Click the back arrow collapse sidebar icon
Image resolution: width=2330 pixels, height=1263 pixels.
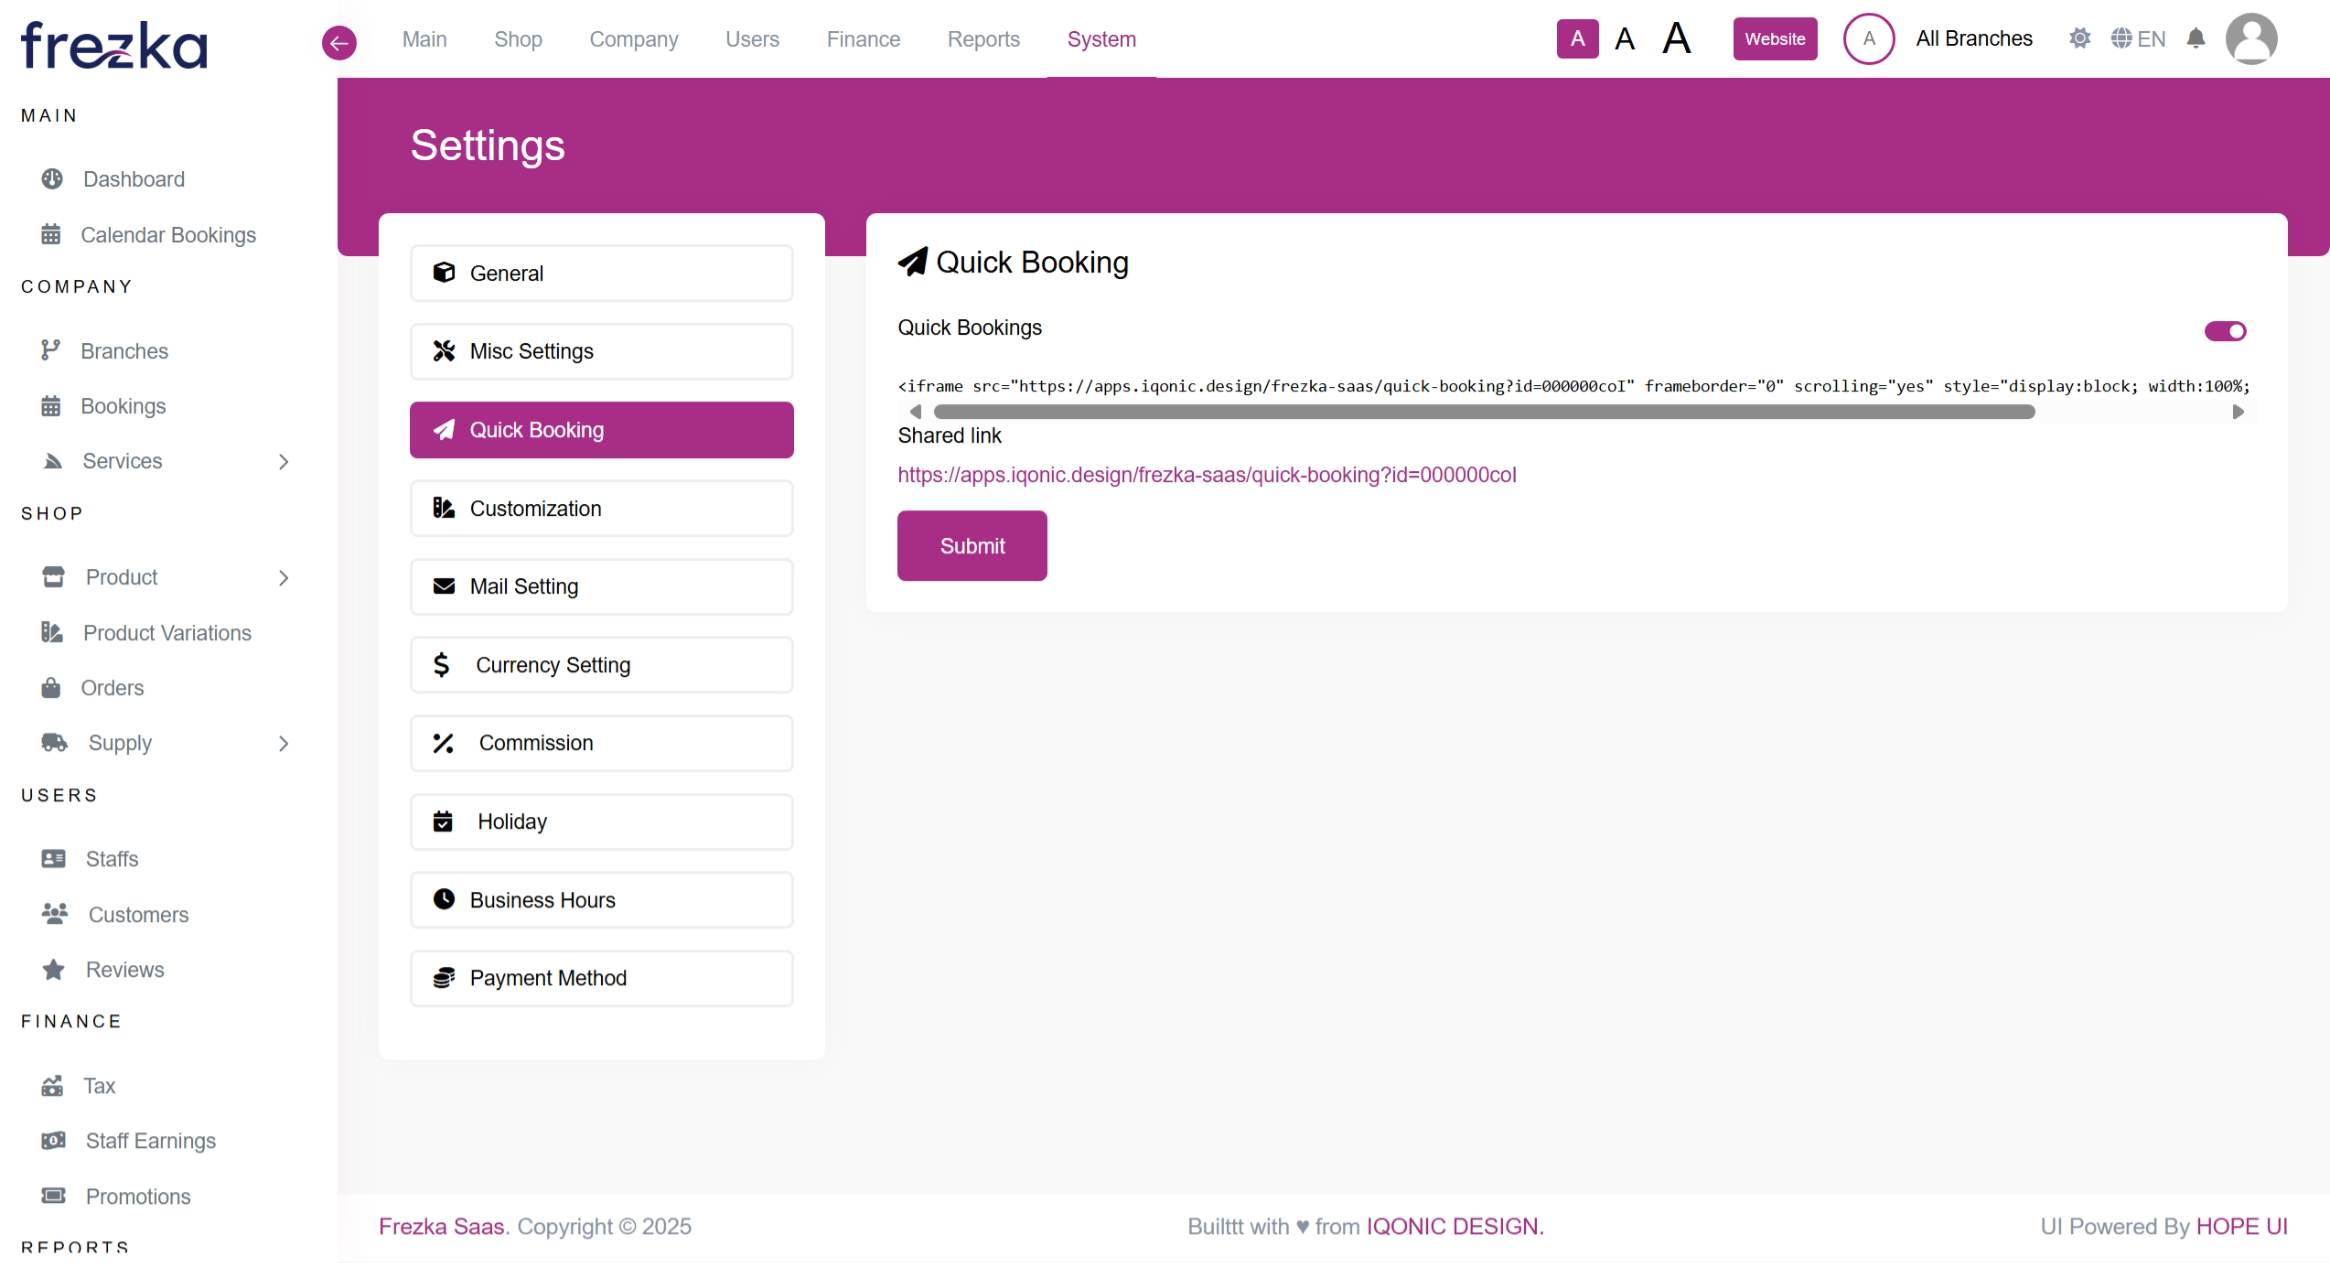[339, 42]
